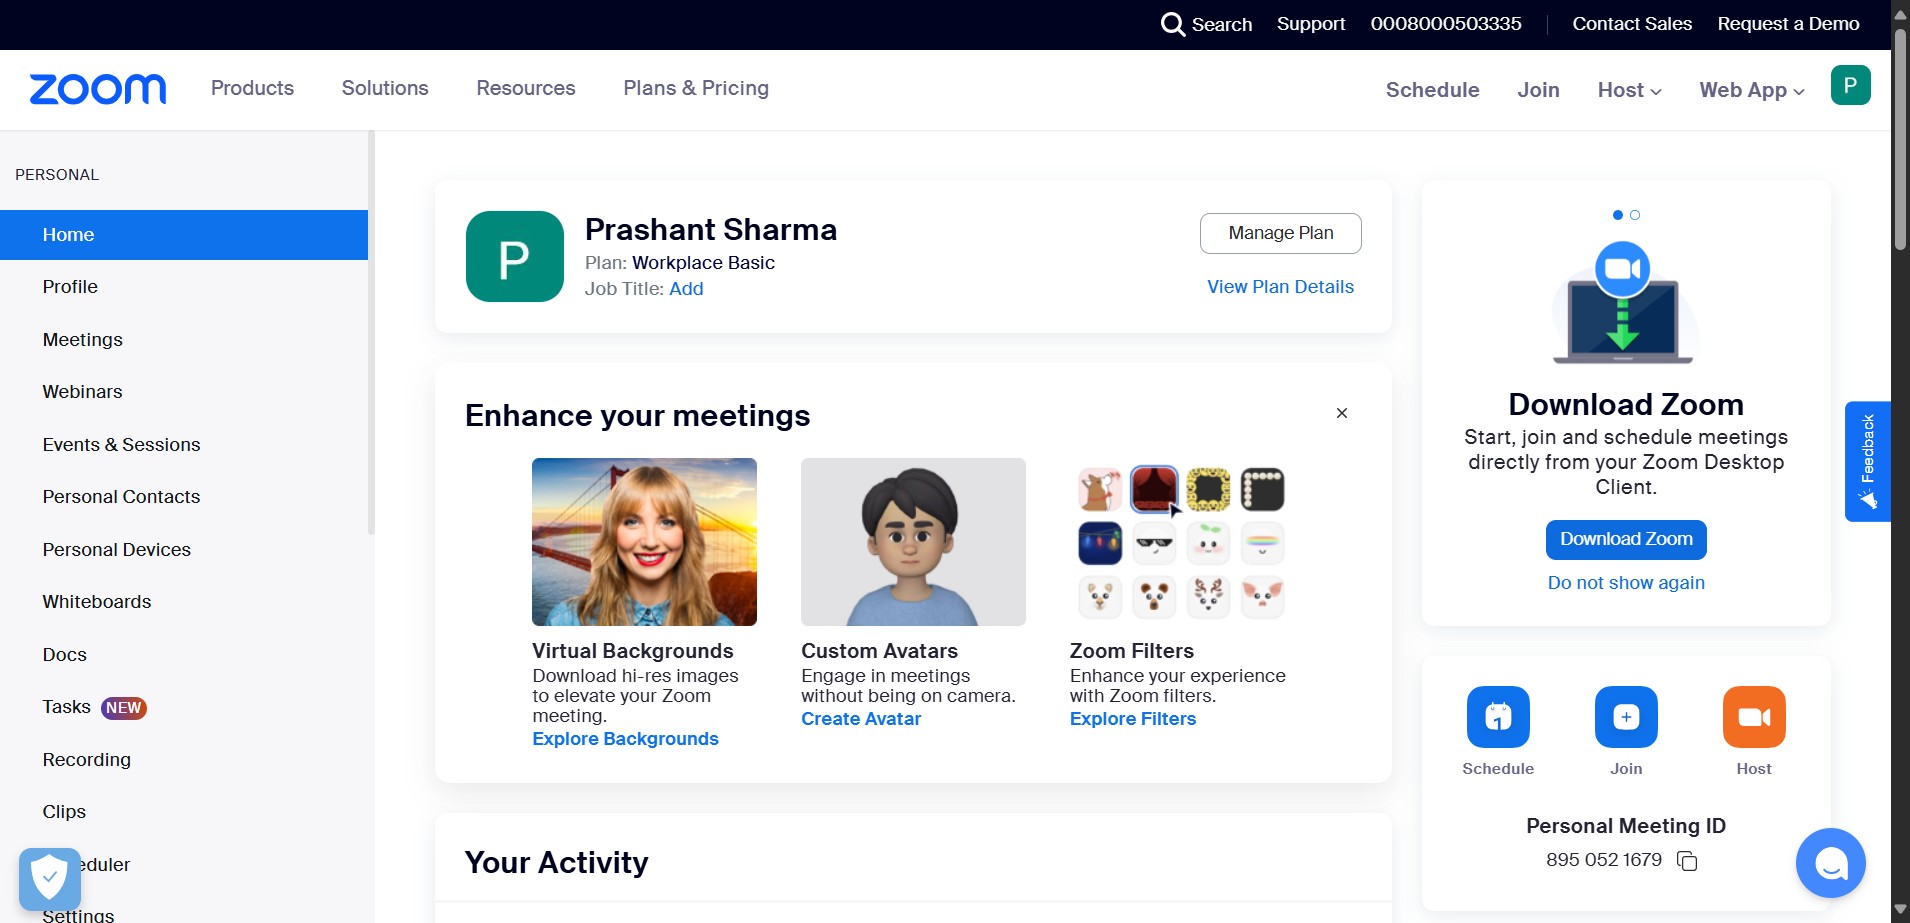Open the Resources menu
Viewport: 1910px width, 923px height.
point(526,88)
